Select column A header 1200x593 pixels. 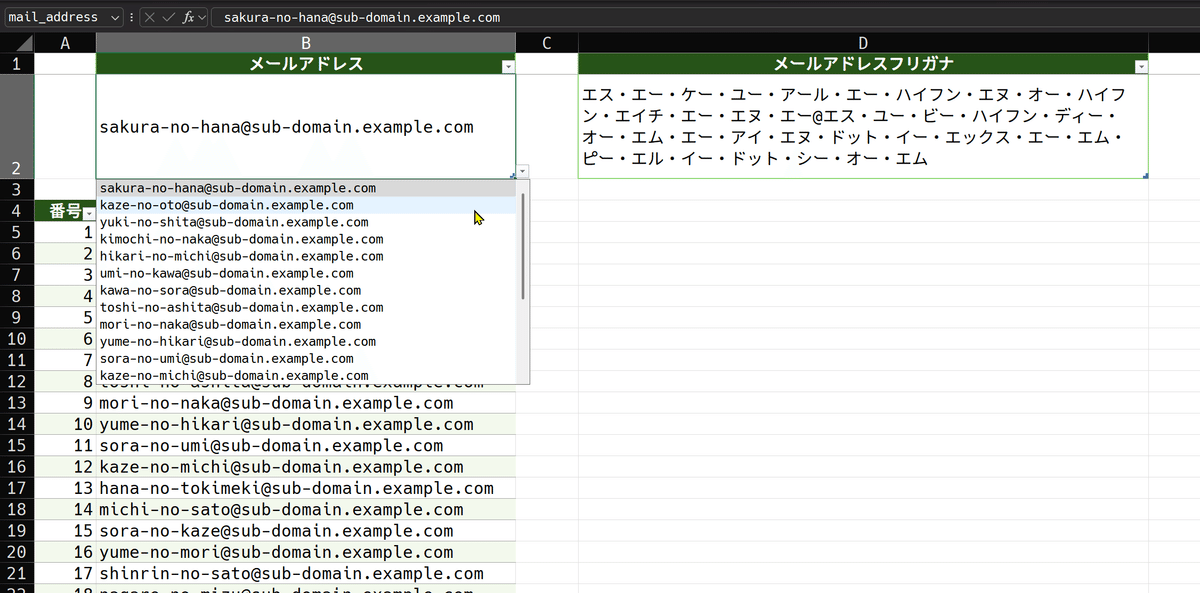(65, 43)
